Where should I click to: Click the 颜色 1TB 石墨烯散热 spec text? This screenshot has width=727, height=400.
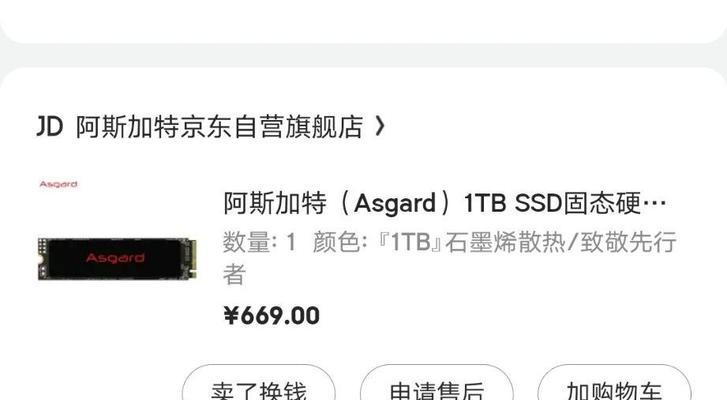tap(439, 242)
